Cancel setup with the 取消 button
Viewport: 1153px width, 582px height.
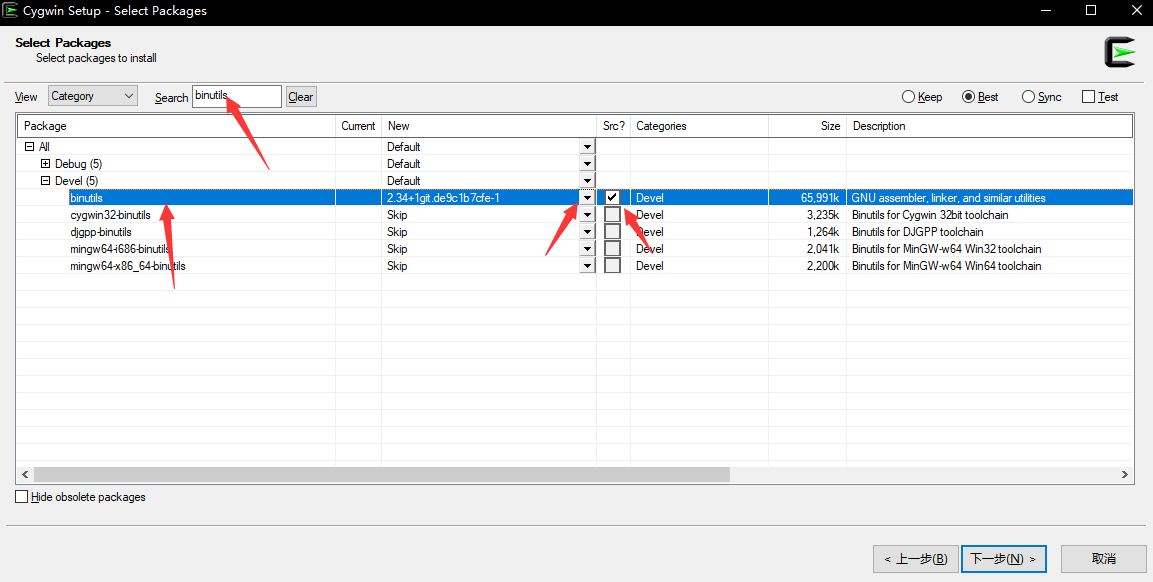coord(1104,559)
